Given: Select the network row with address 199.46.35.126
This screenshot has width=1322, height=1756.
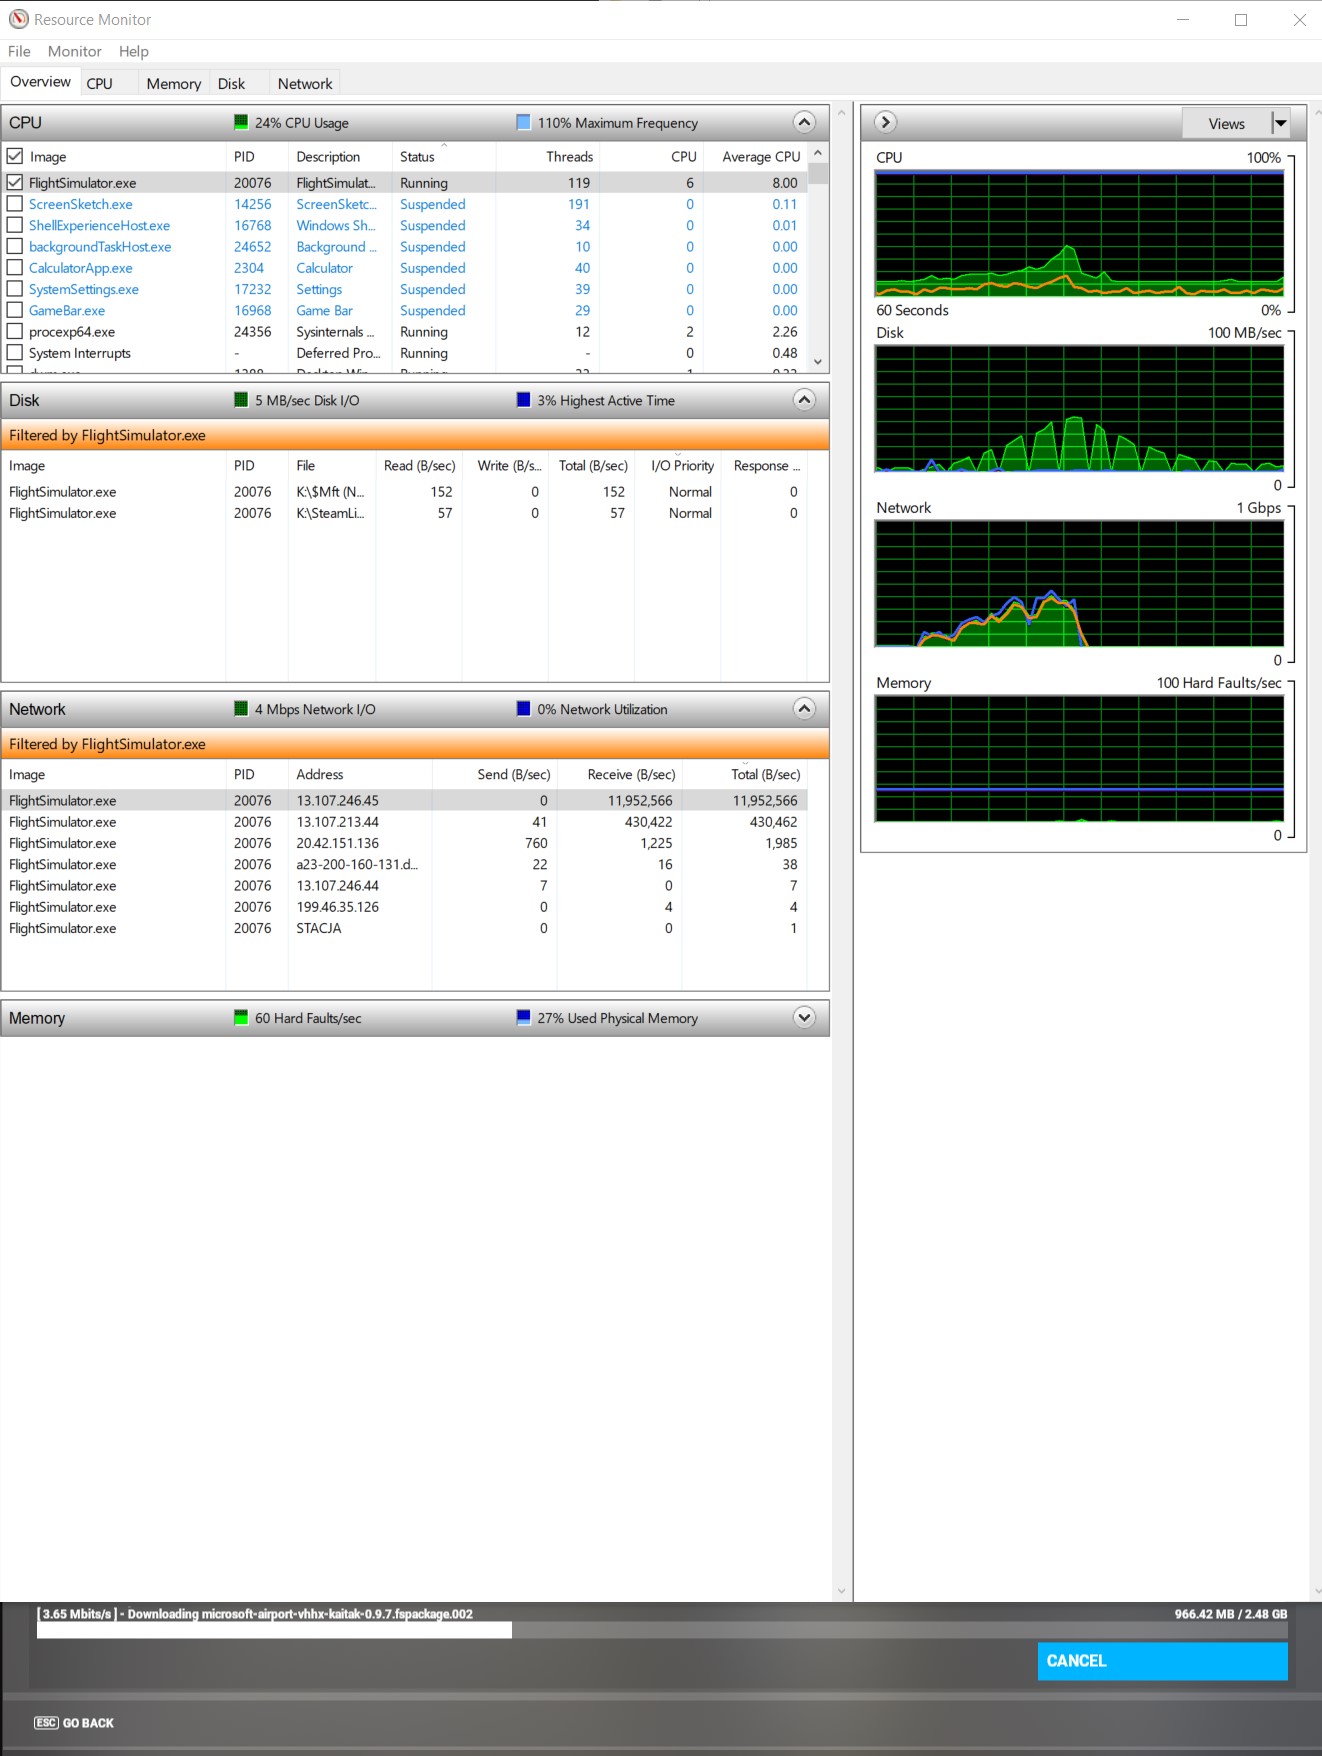Looking at the screenshot, I should [x=404, y=907].
